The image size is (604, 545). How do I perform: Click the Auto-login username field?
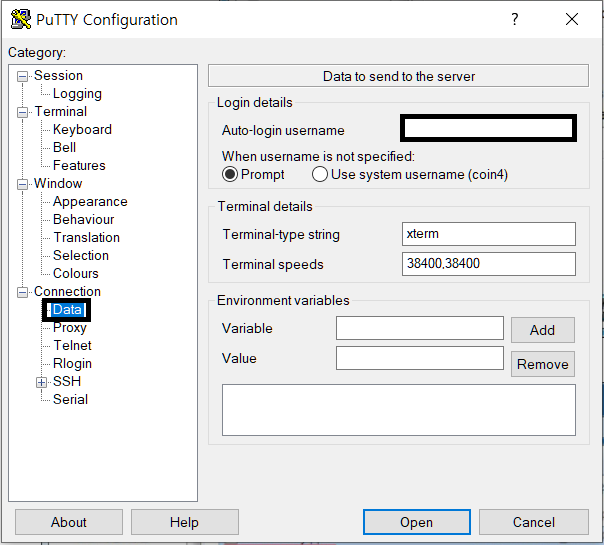[488, 128]
